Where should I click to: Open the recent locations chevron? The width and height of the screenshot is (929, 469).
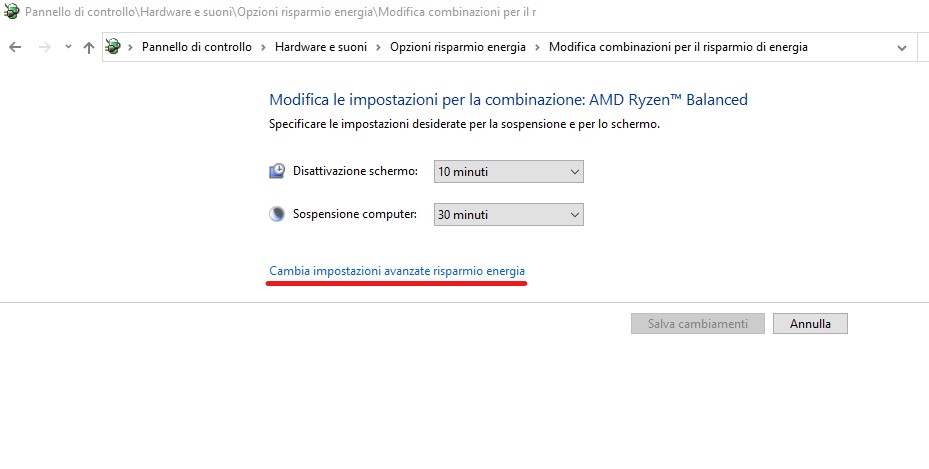point(67,47)
